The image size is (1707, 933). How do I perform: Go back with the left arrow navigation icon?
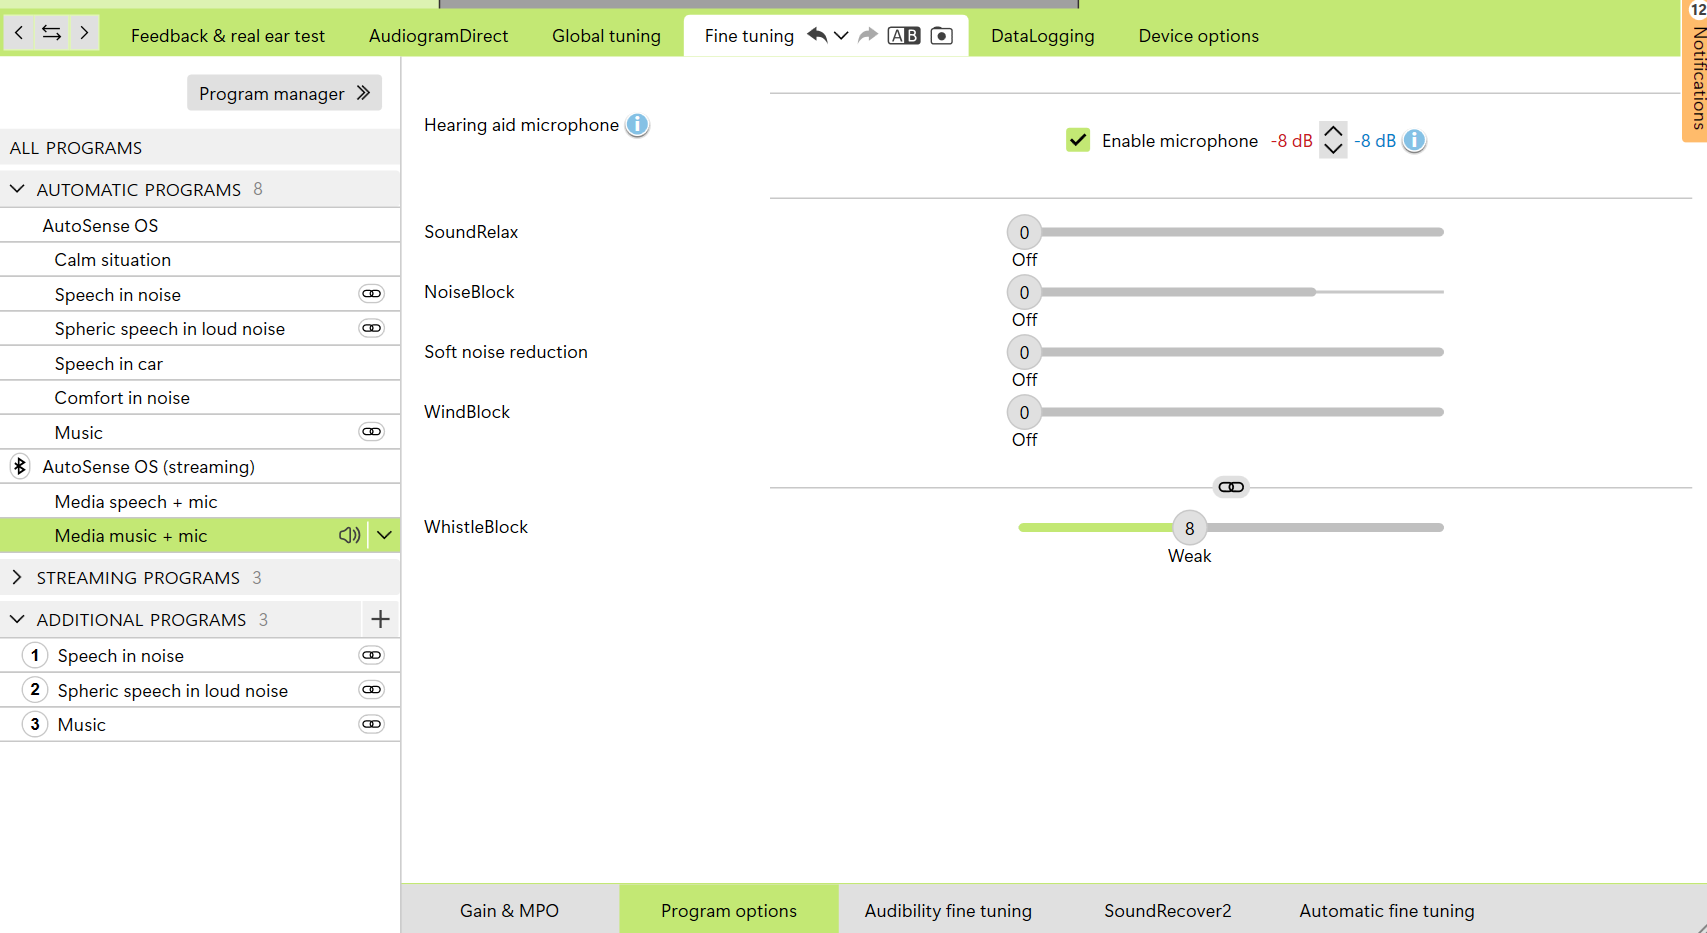18,33
